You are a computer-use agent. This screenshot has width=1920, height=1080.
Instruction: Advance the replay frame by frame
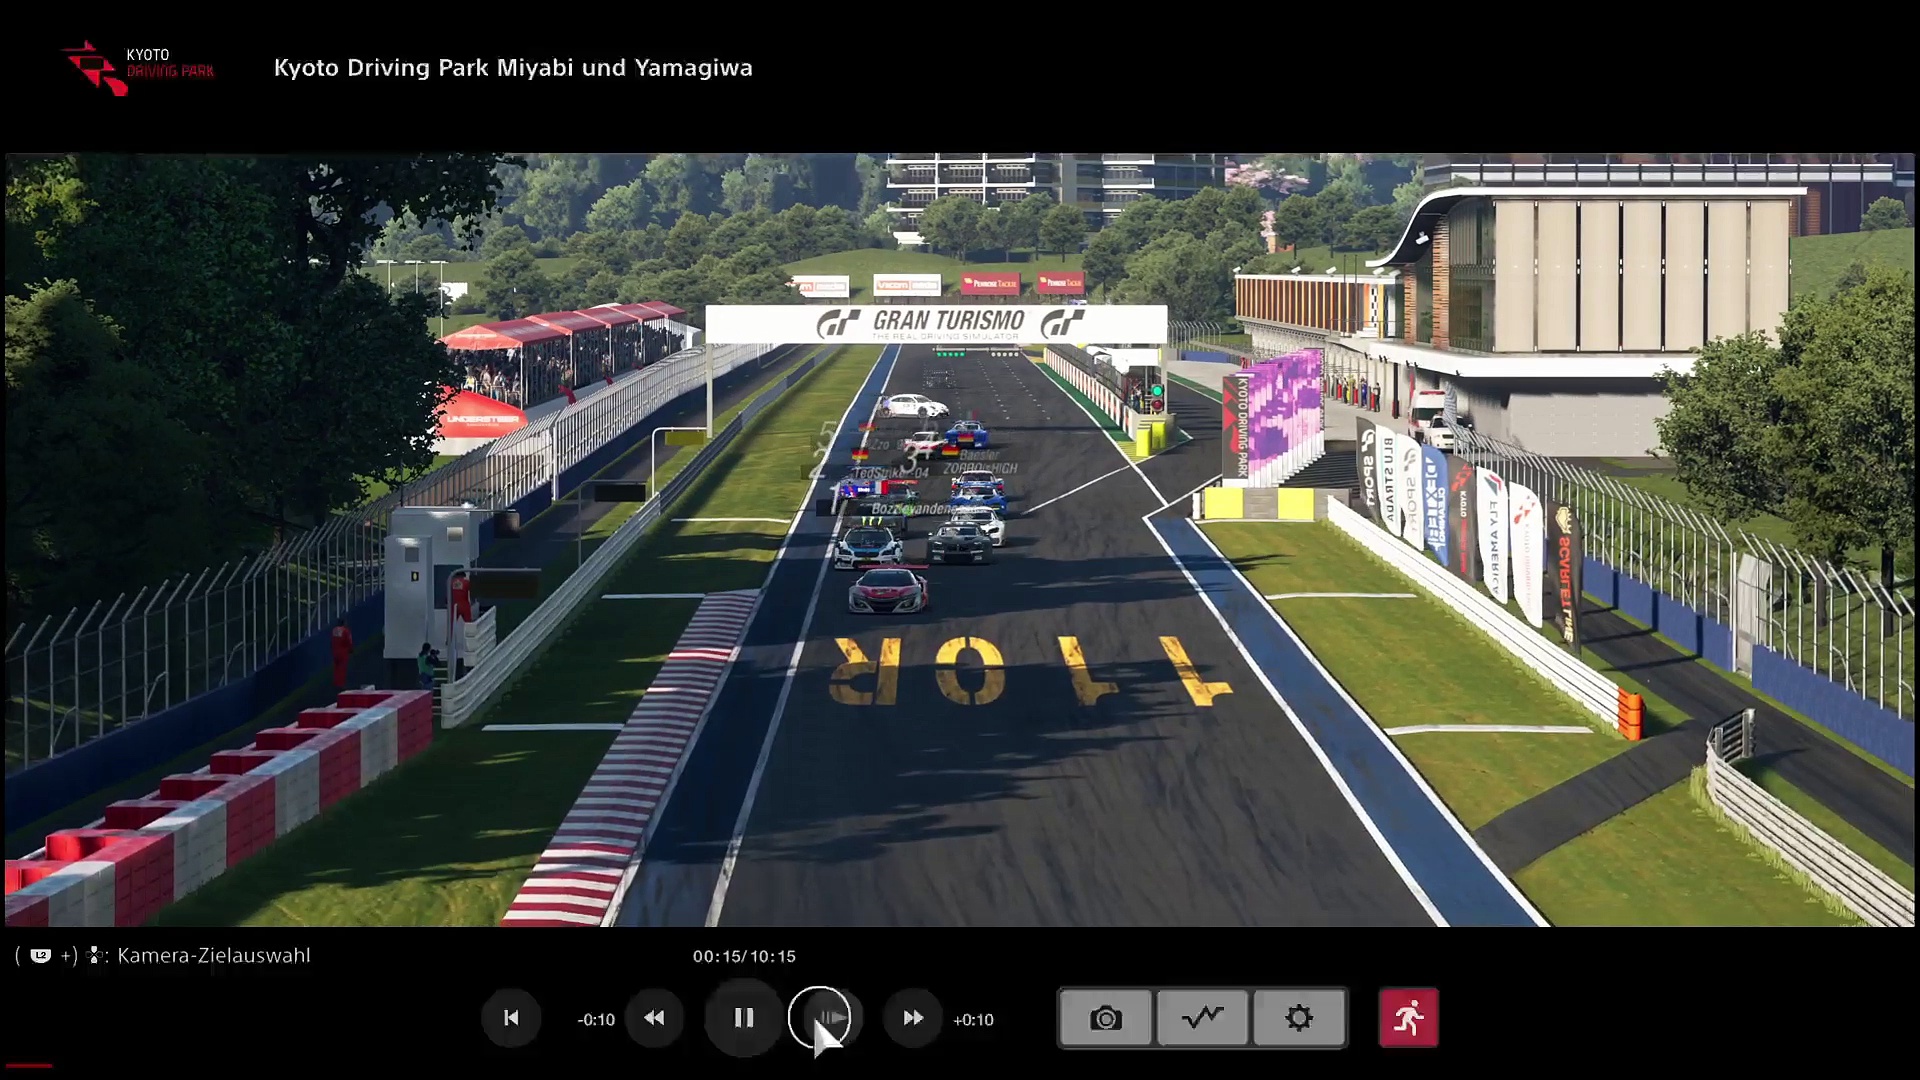point(830,1018)
